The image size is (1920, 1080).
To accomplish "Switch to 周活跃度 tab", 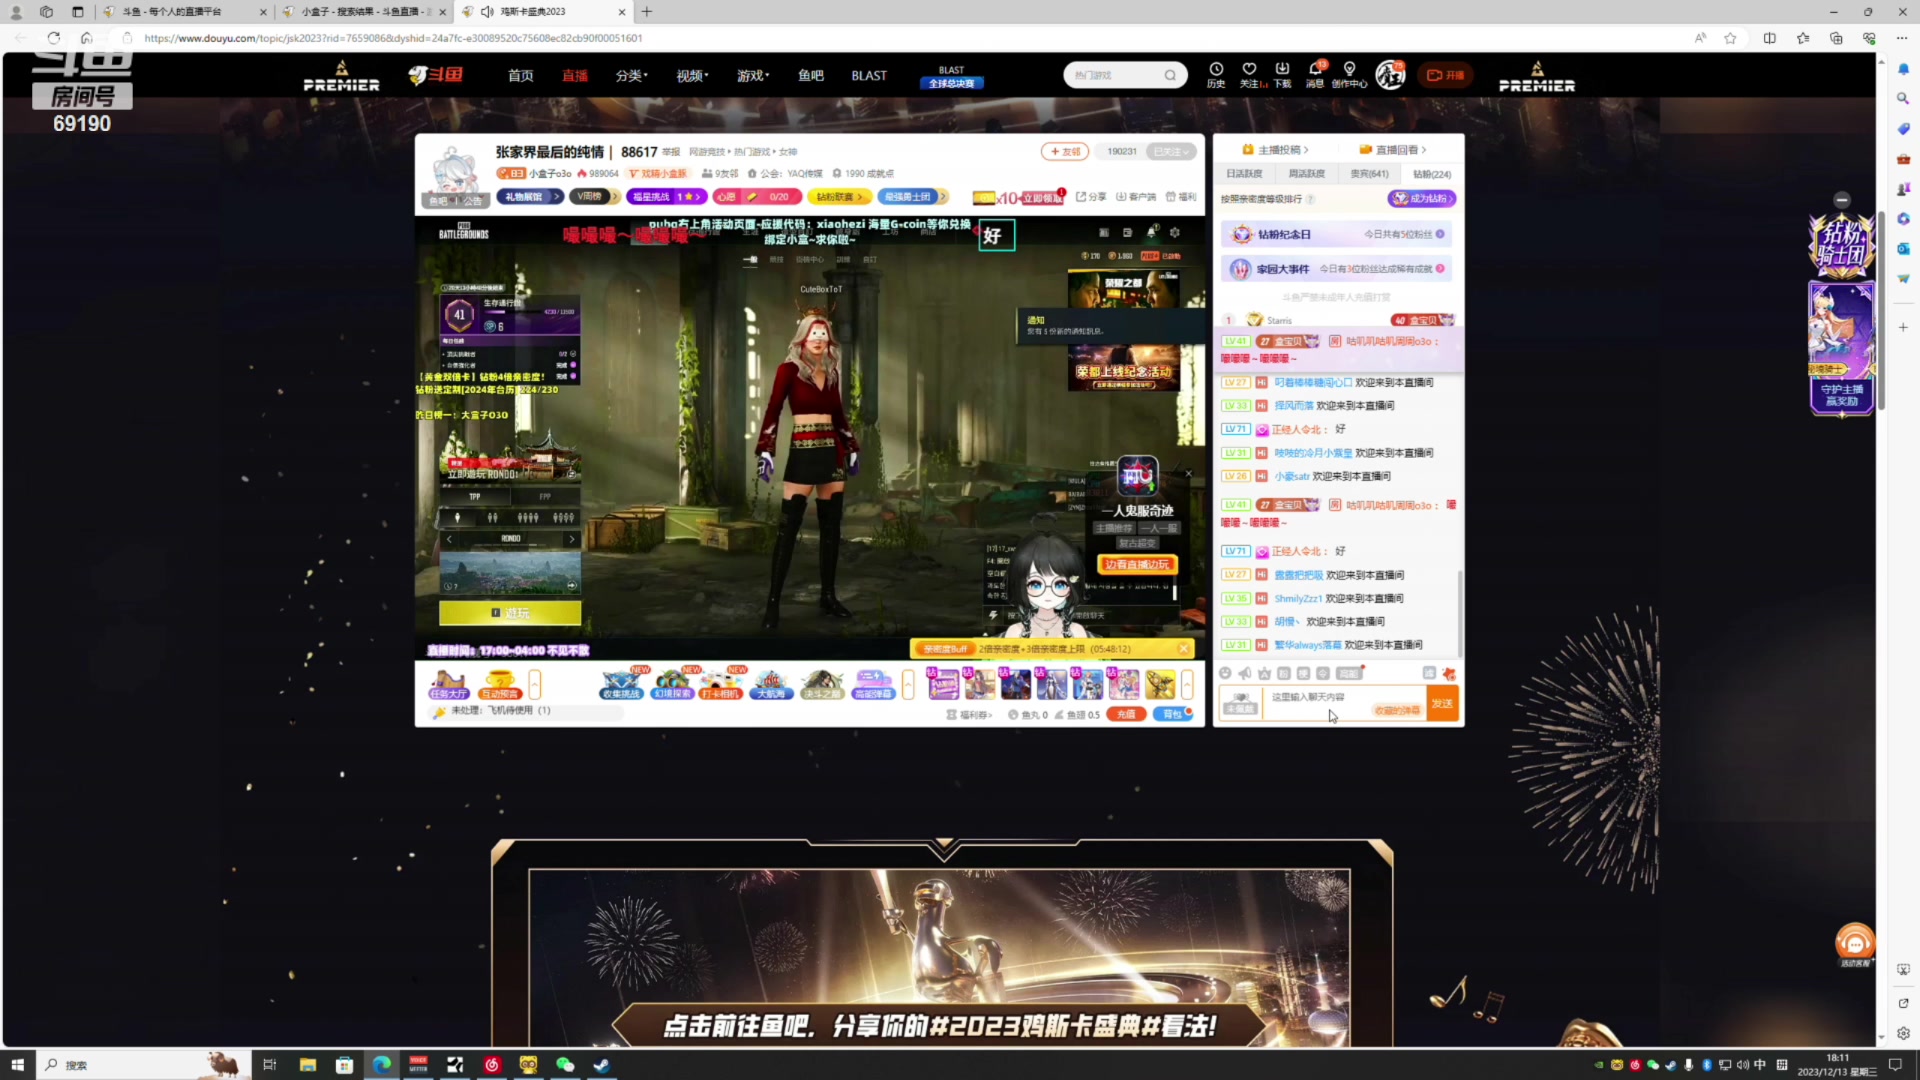I will (1306, 174).
